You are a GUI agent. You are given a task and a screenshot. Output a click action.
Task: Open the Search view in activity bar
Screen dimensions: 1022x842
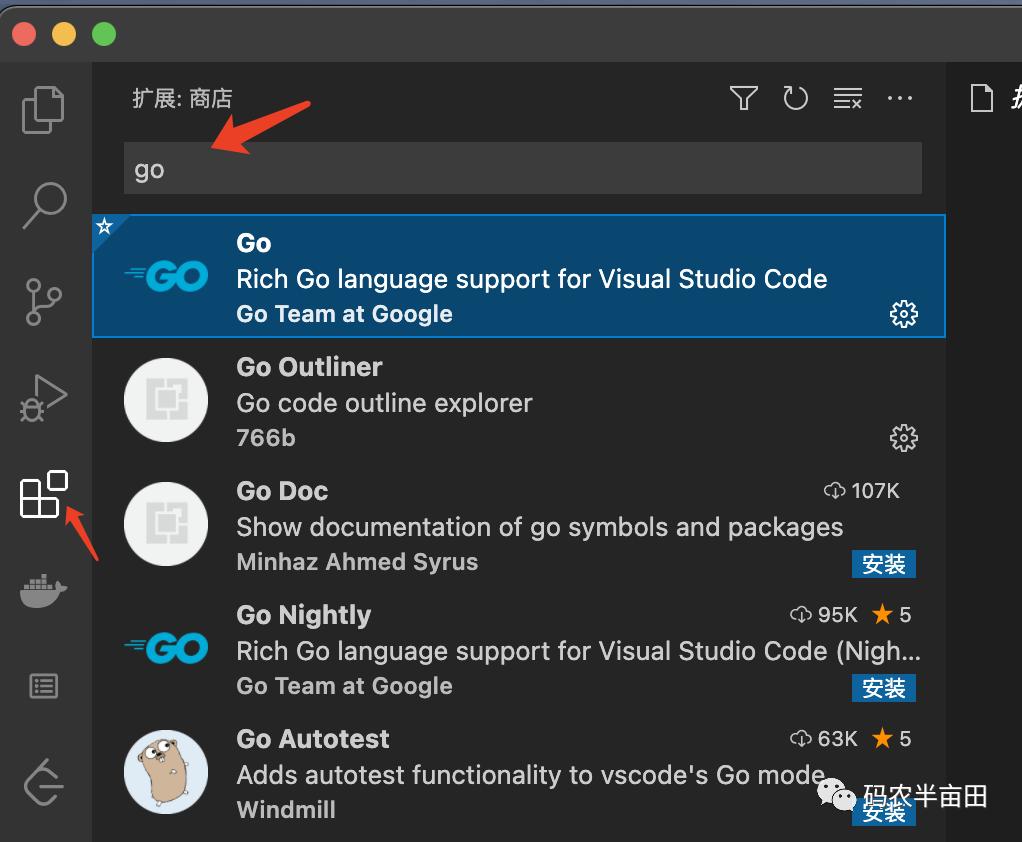coord(43,207)
